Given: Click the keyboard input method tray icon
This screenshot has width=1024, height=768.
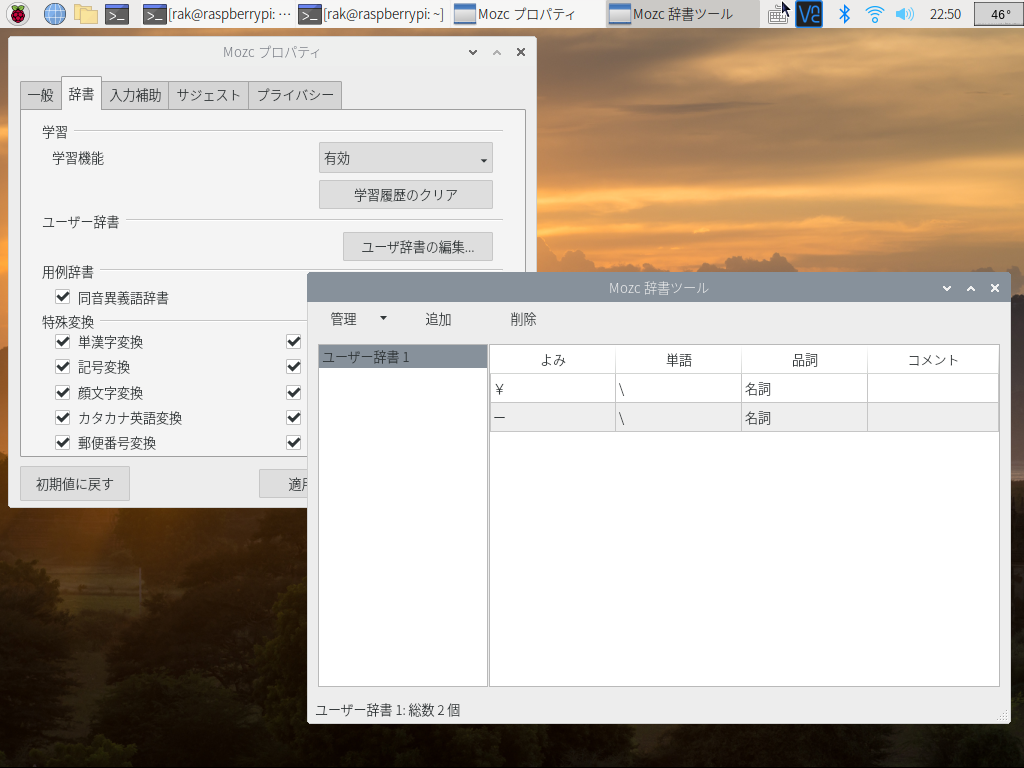Looking at the screenshot, I should click(x=778, y=13).
